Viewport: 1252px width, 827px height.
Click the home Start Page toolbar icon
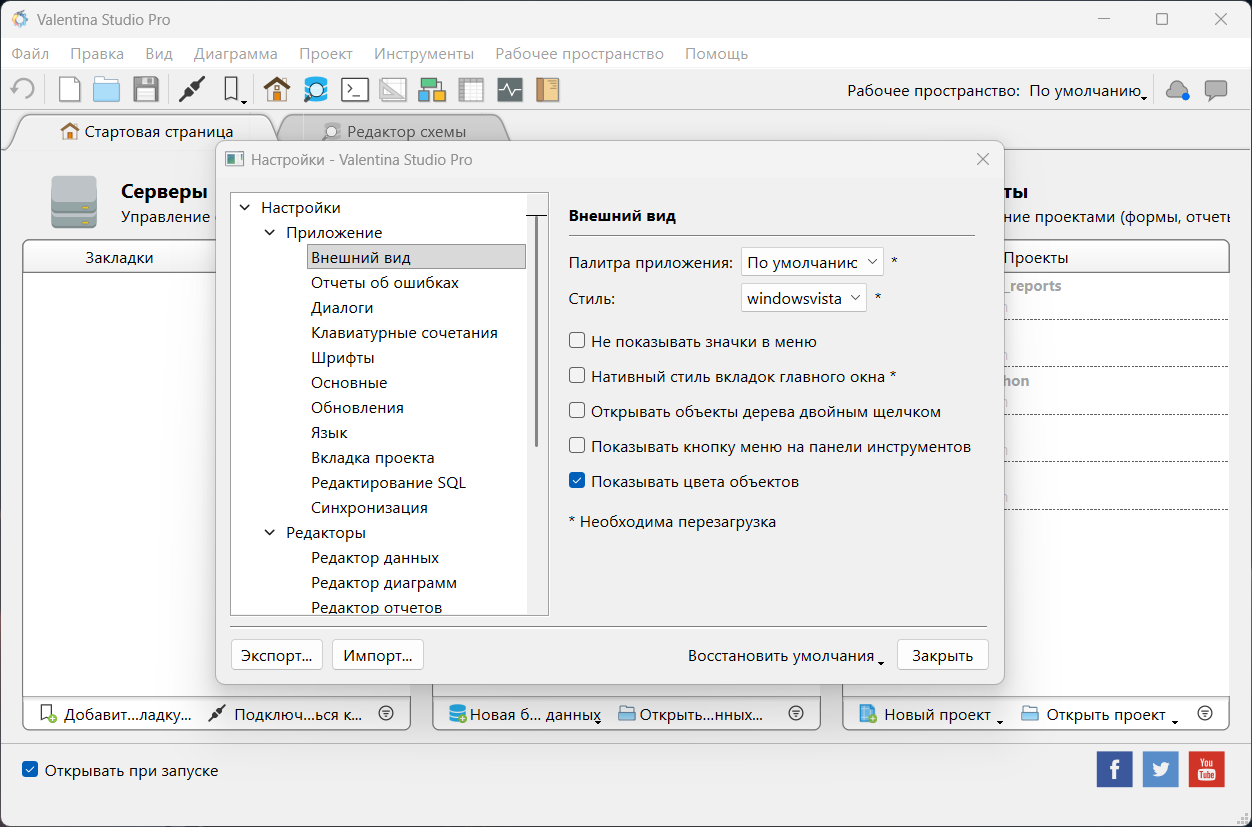pos(277,90)
